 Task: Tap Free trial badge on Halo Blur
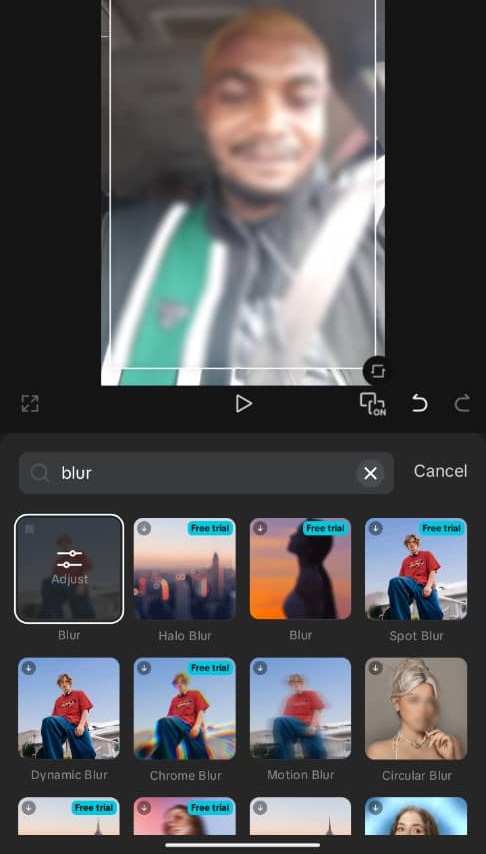pyautogui.click(x=210, y=528)
